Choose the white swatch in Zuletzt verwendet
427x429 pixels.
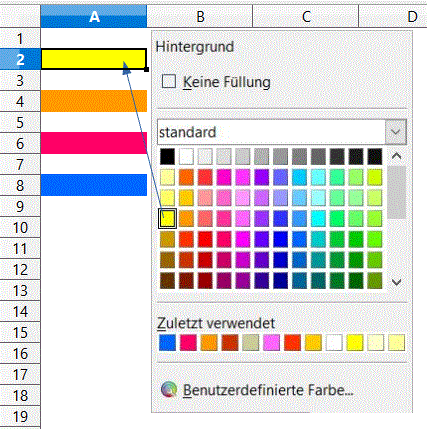click(334, 343)
